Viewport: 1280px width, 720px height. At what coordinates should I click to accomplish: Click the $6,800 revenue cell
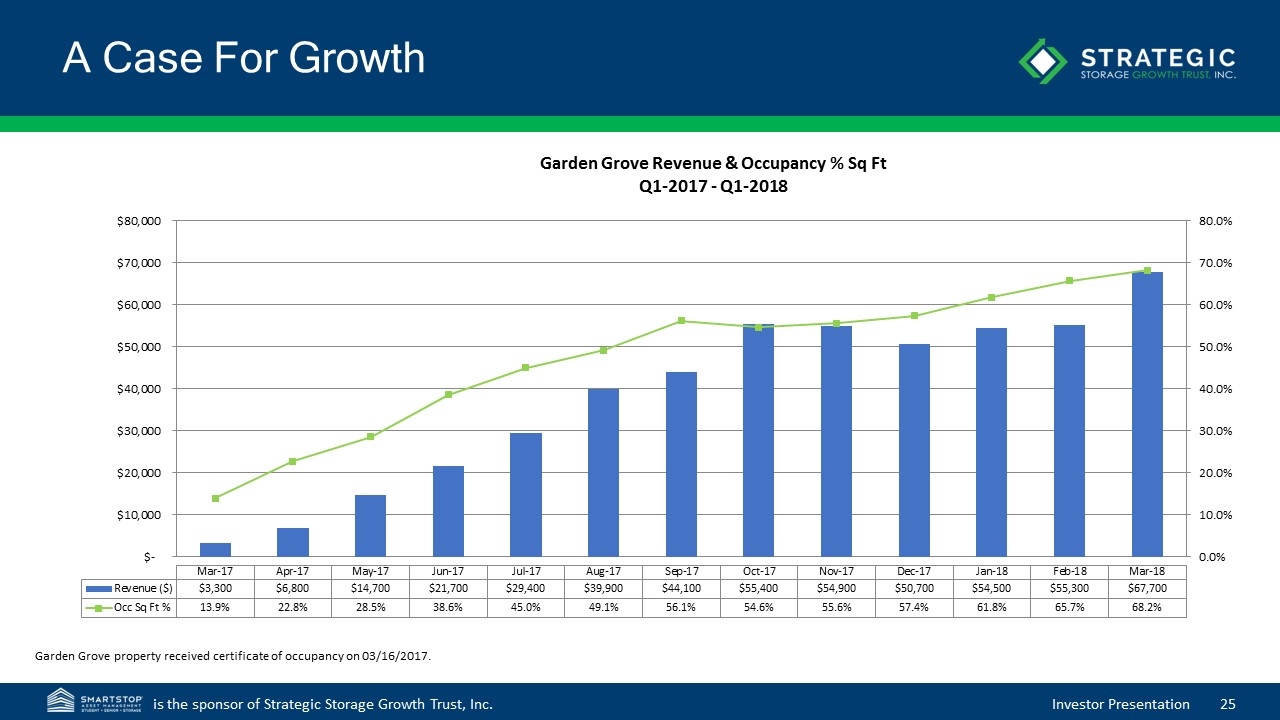pos(293,590)
